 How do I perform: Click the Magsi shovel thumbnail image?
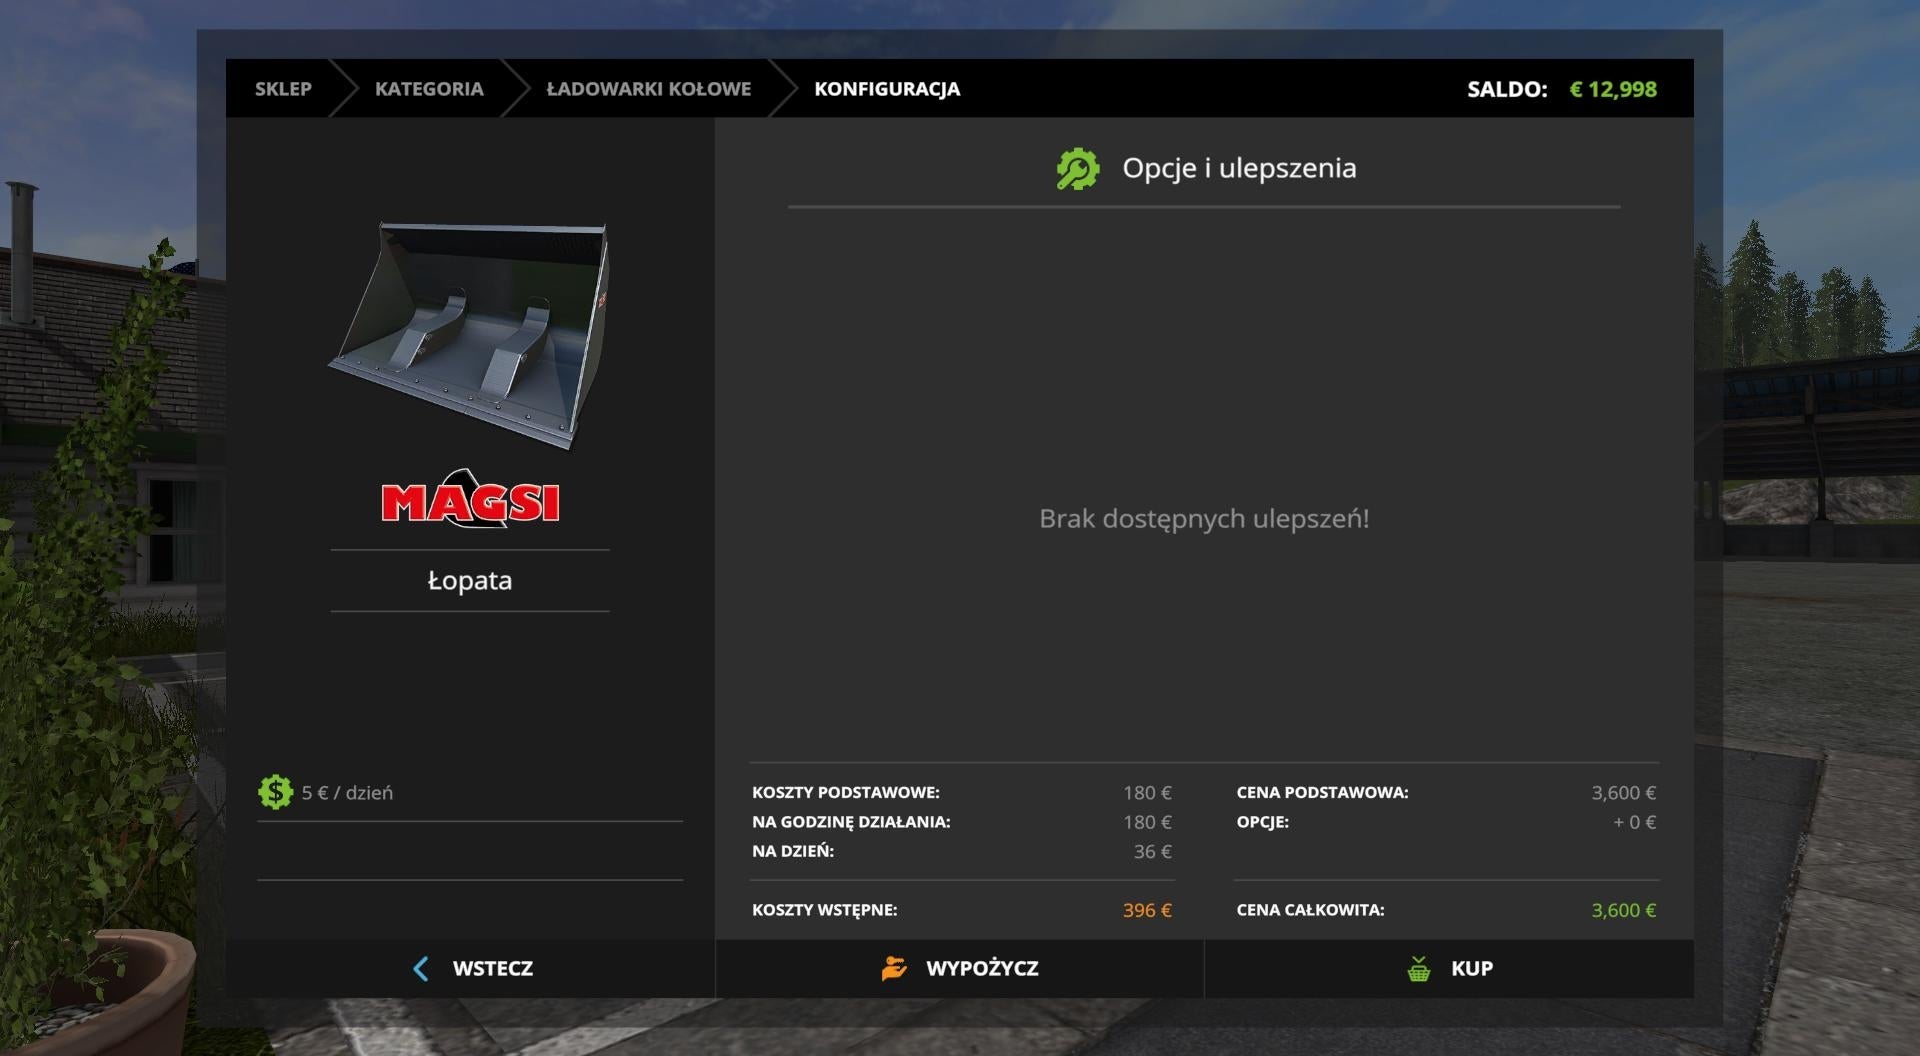[x=470, y=335]
